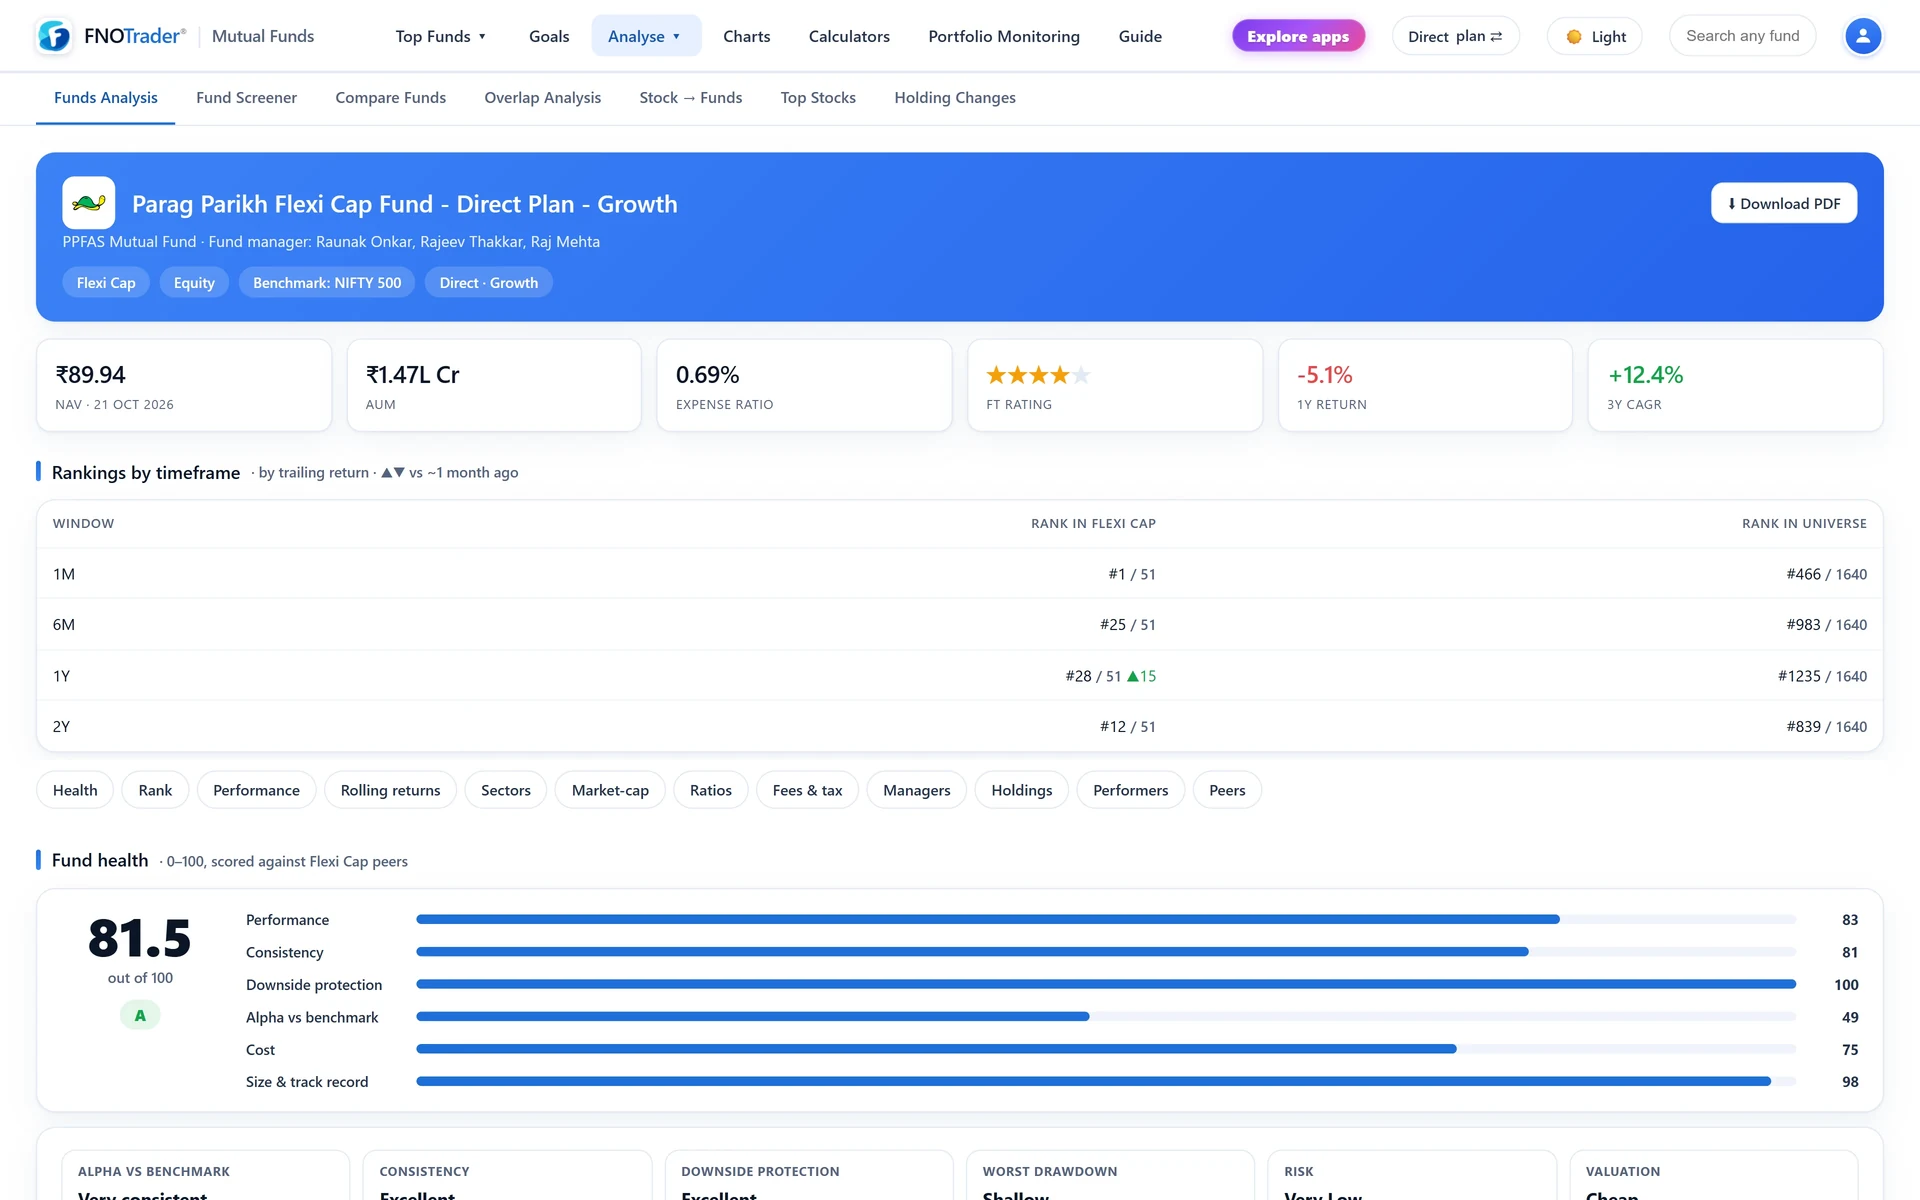Open the Guide menu item
The image size is (1920, 1200).
pos(1140,36)
